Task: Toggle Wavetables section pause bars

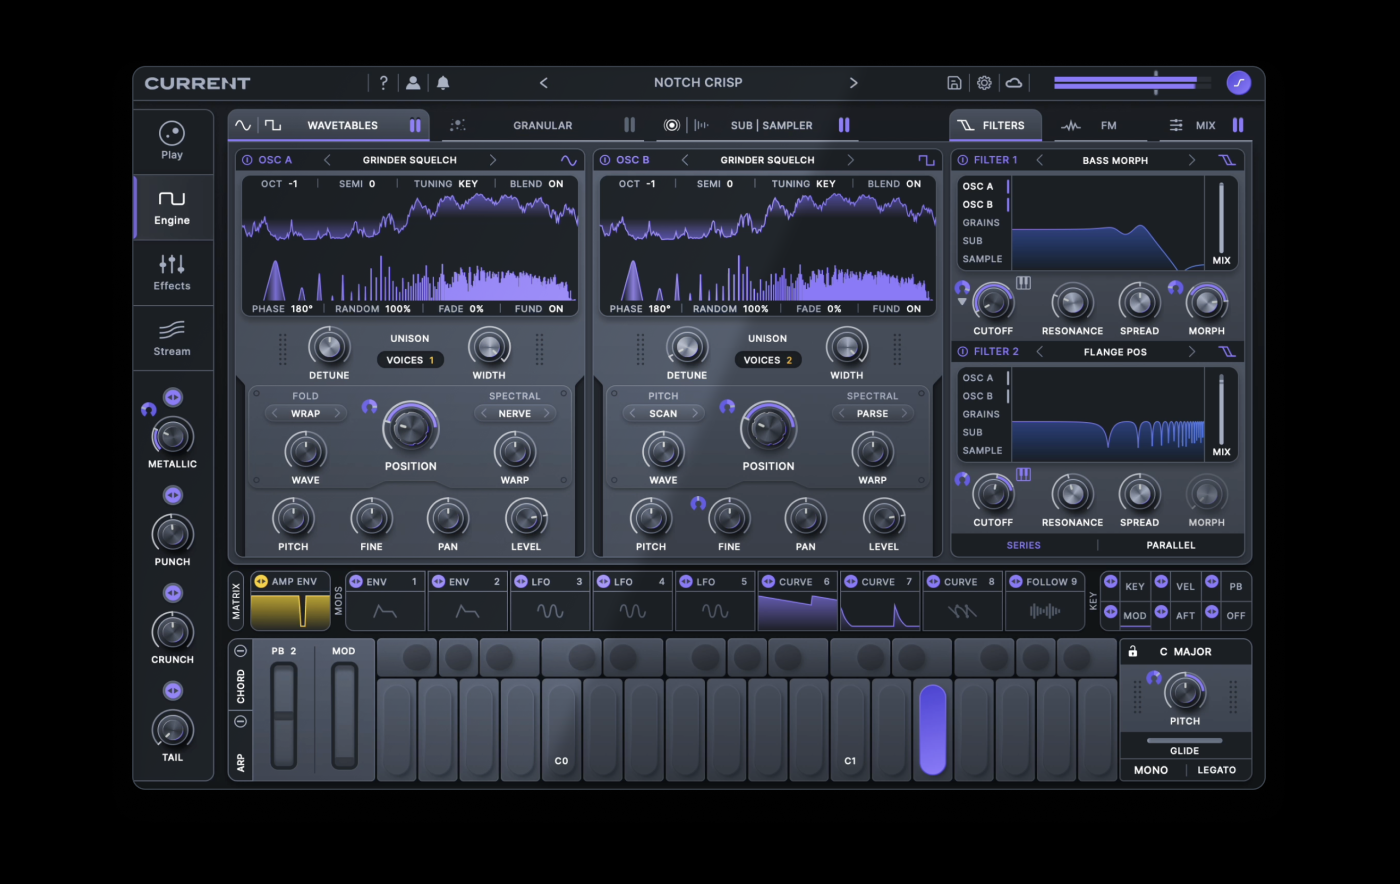Action: [x=415, y=125]
